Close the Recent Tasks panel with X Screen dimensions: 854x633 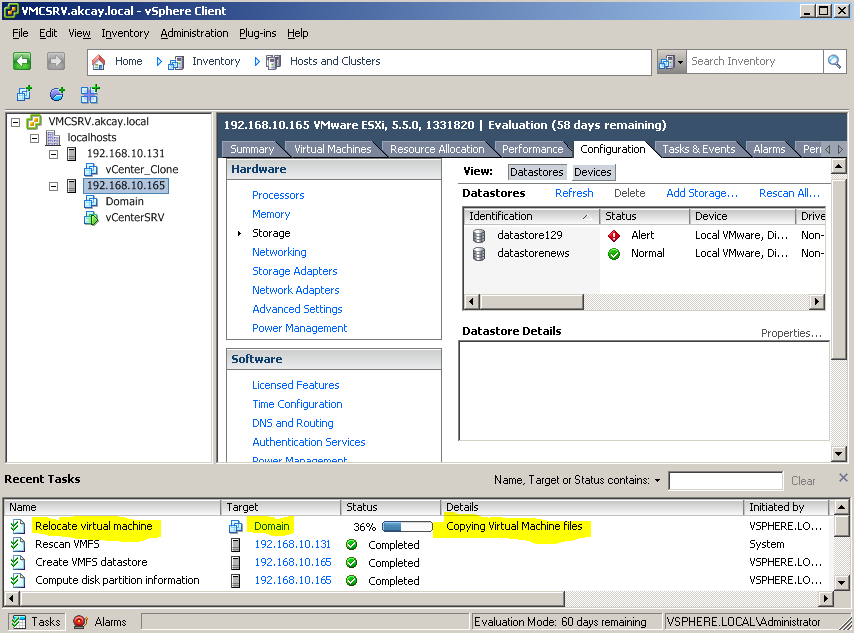pyautogui.click(x=843, y=478)
